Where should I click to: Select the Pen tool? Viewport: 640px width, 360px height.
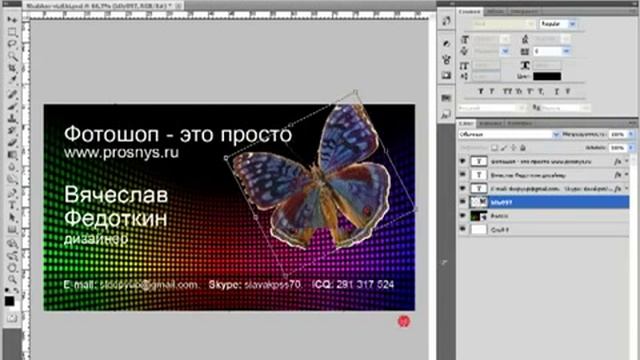12,193
